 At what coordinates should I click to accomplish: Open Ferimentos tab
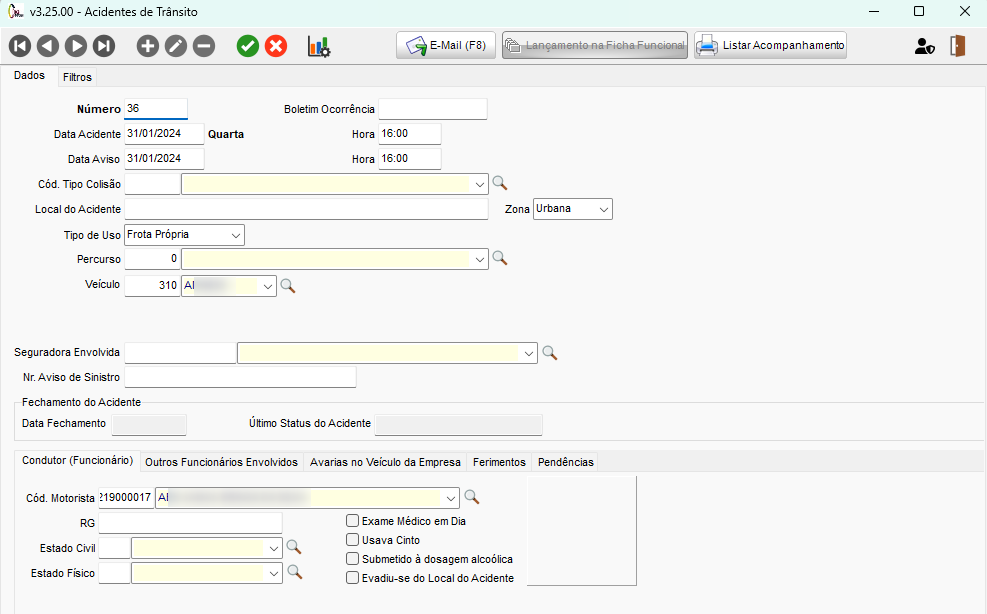coord(499,462)
